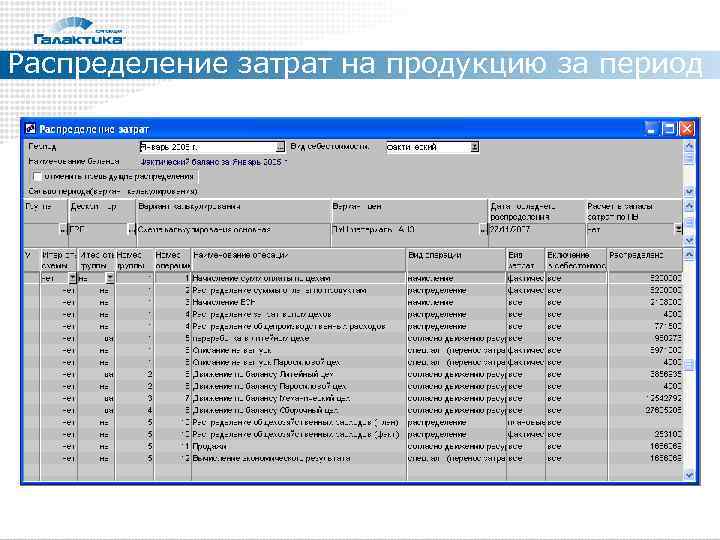Click ellipsis button in the Дескриптор field

tap(131, 229)
